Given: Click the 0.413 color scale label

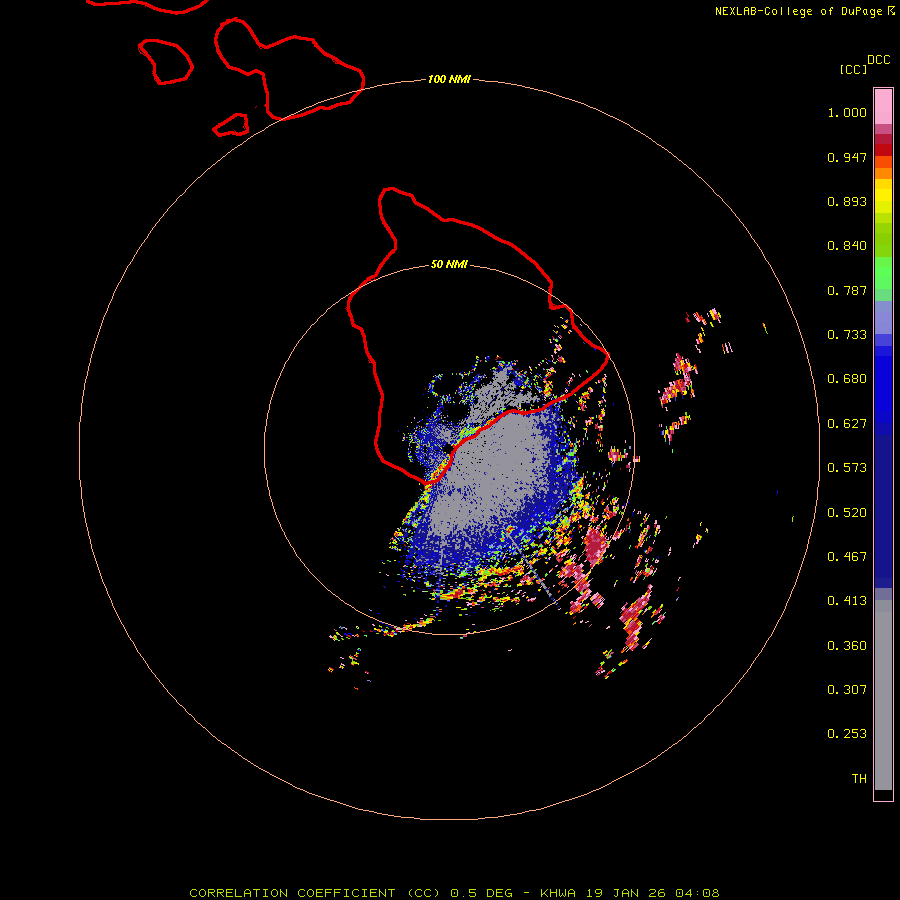Looking at the screenshot, I should [x=847, y=601].
